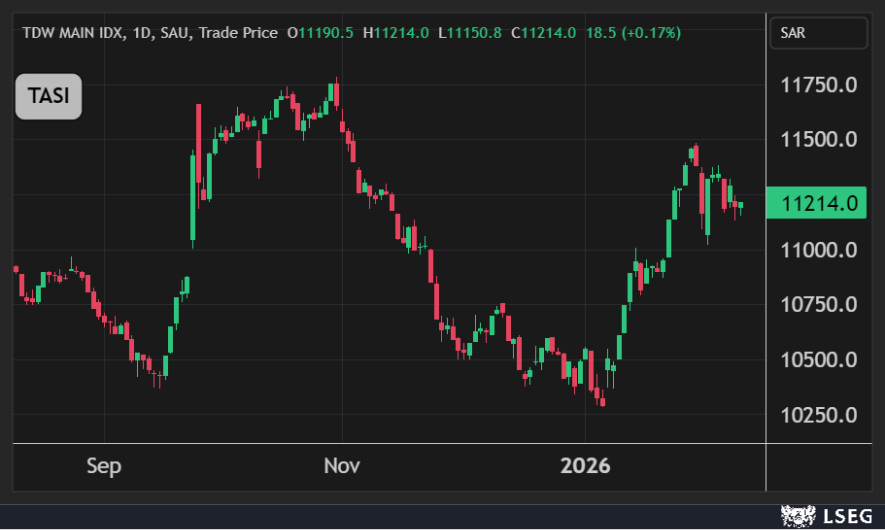Image resolution: width=885 pixels, height=530 pixels.
Task: Click the 10250.0 price axis label
Action: coord(818,415)
